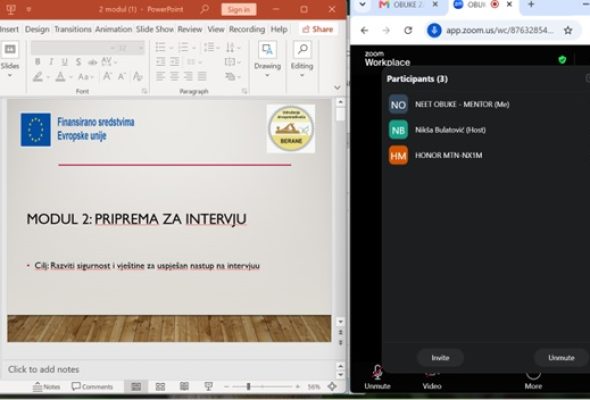This screenshot has height=400, width=590.
Task: Open Convert to SmartArt options
Action: (233, 77)
